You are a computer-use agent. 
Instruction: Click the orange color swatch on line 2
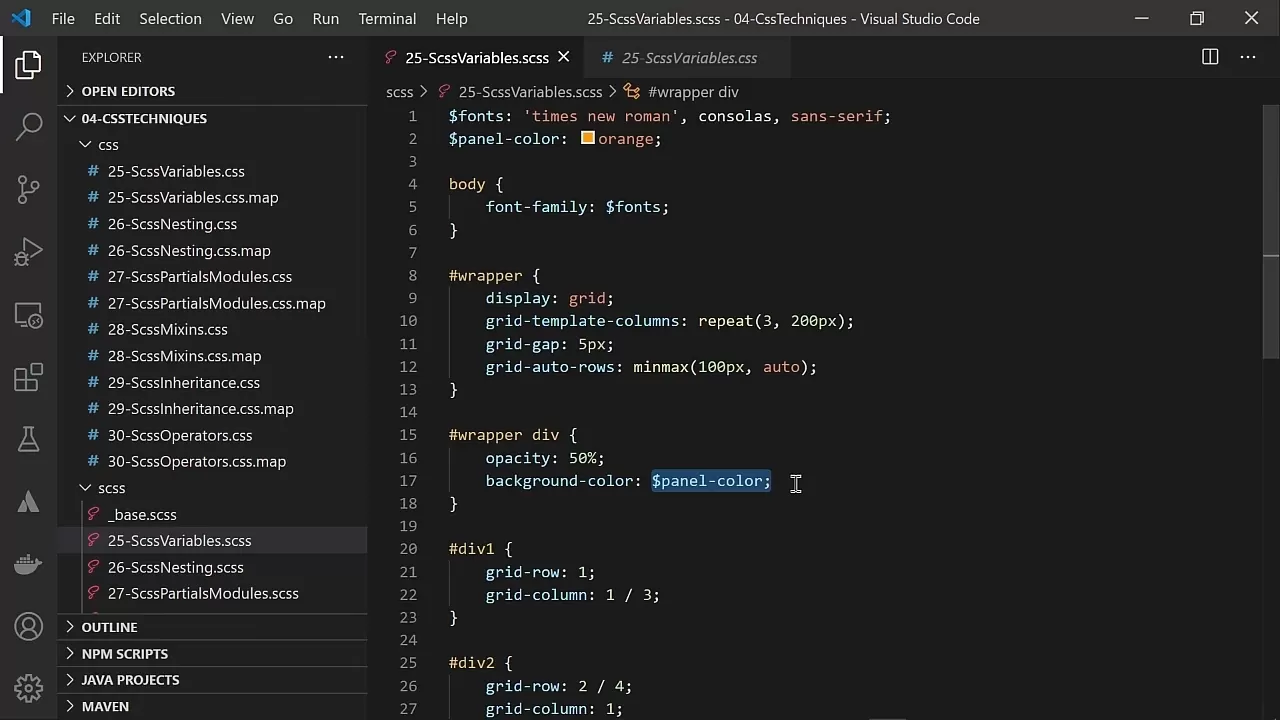588,138
